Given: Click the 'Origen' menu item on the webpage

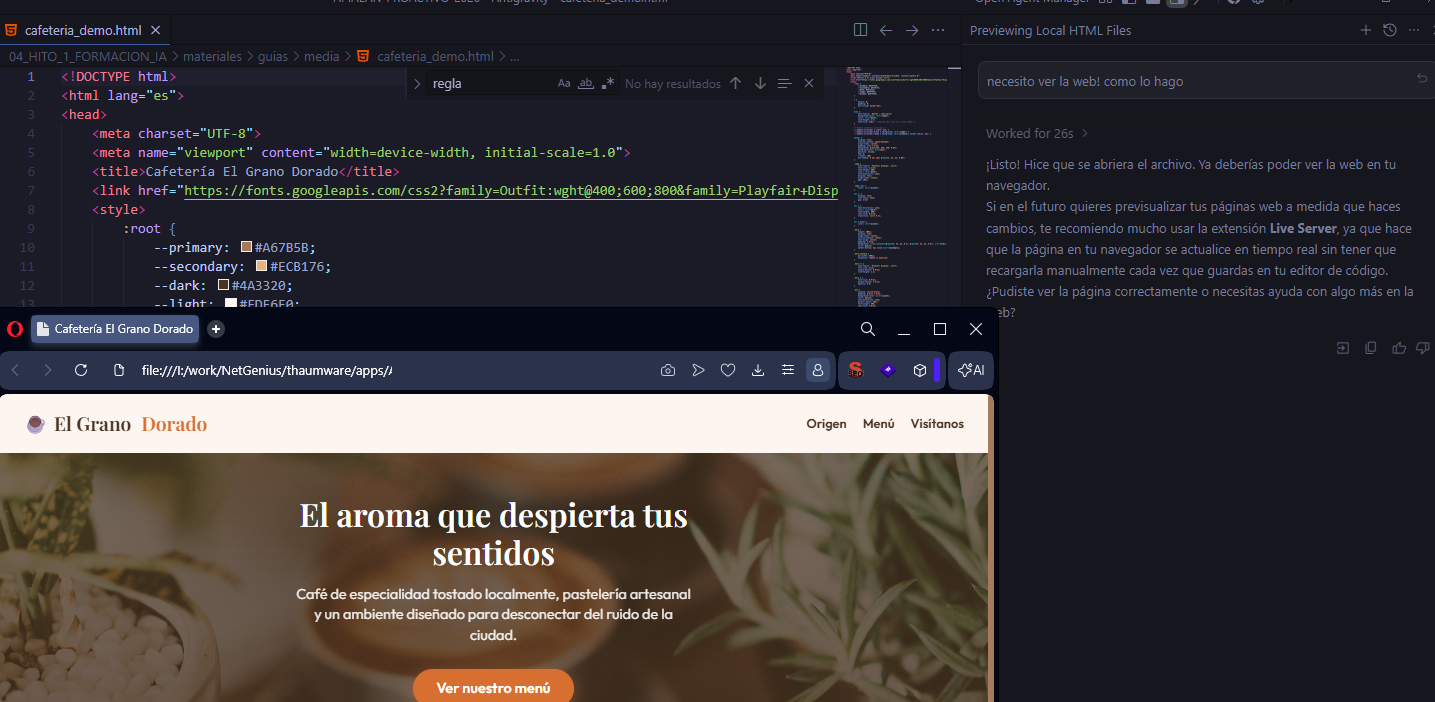Looking at the screenshot, I should click(826, 424).
